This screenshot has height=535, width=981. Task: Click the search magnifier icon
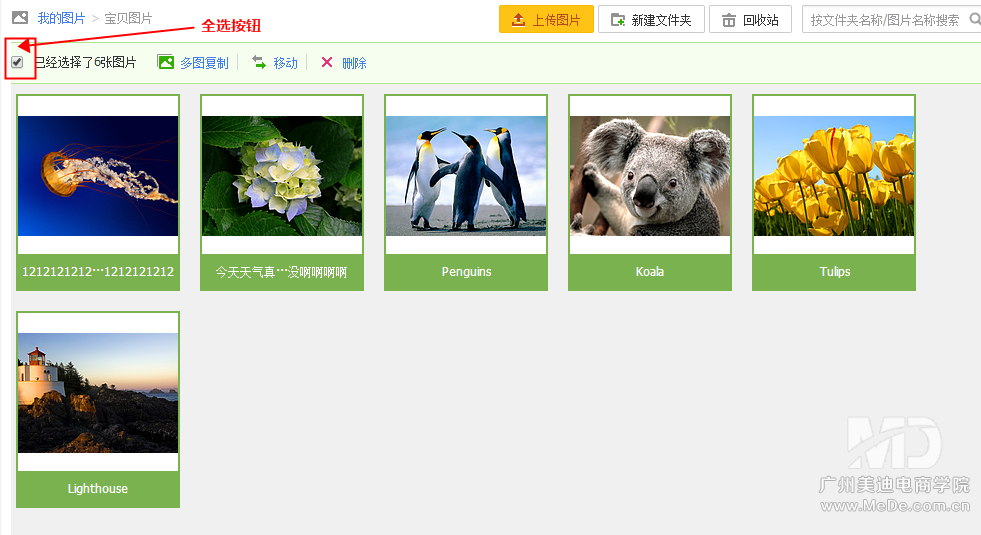click(x=974, y=19)
